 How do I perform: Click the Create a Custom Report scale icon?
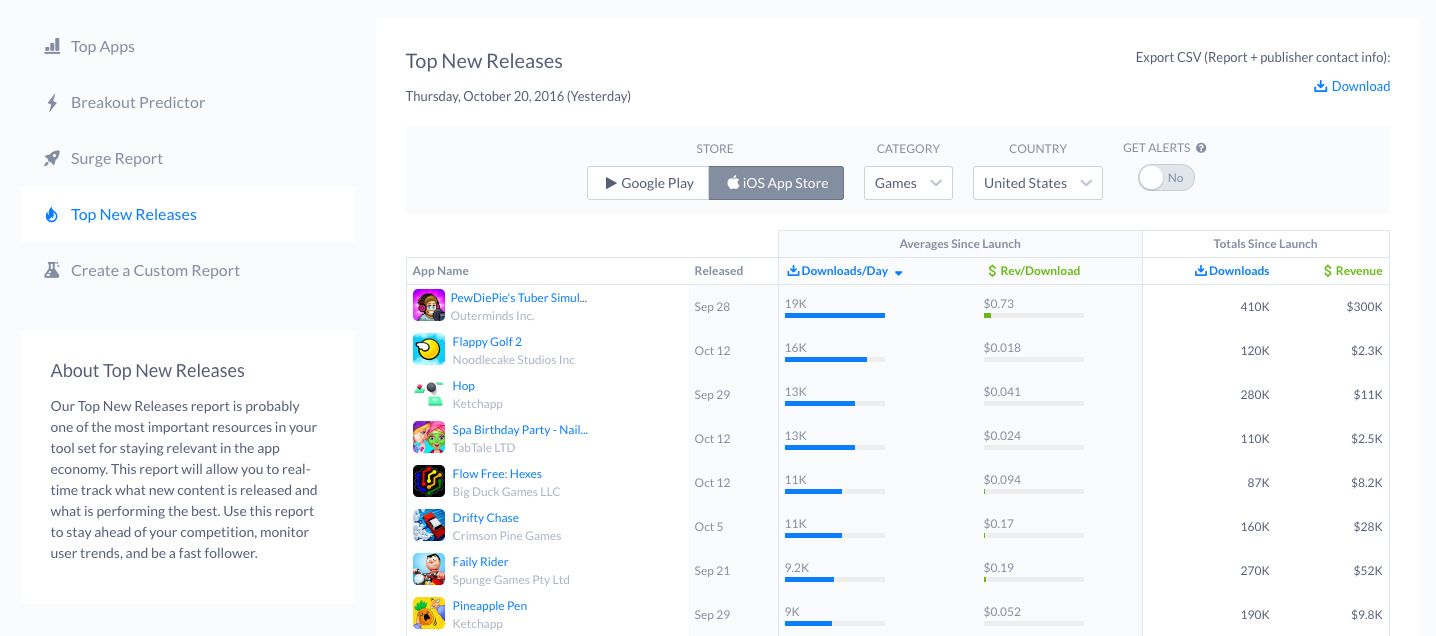(x=52, y=270)
